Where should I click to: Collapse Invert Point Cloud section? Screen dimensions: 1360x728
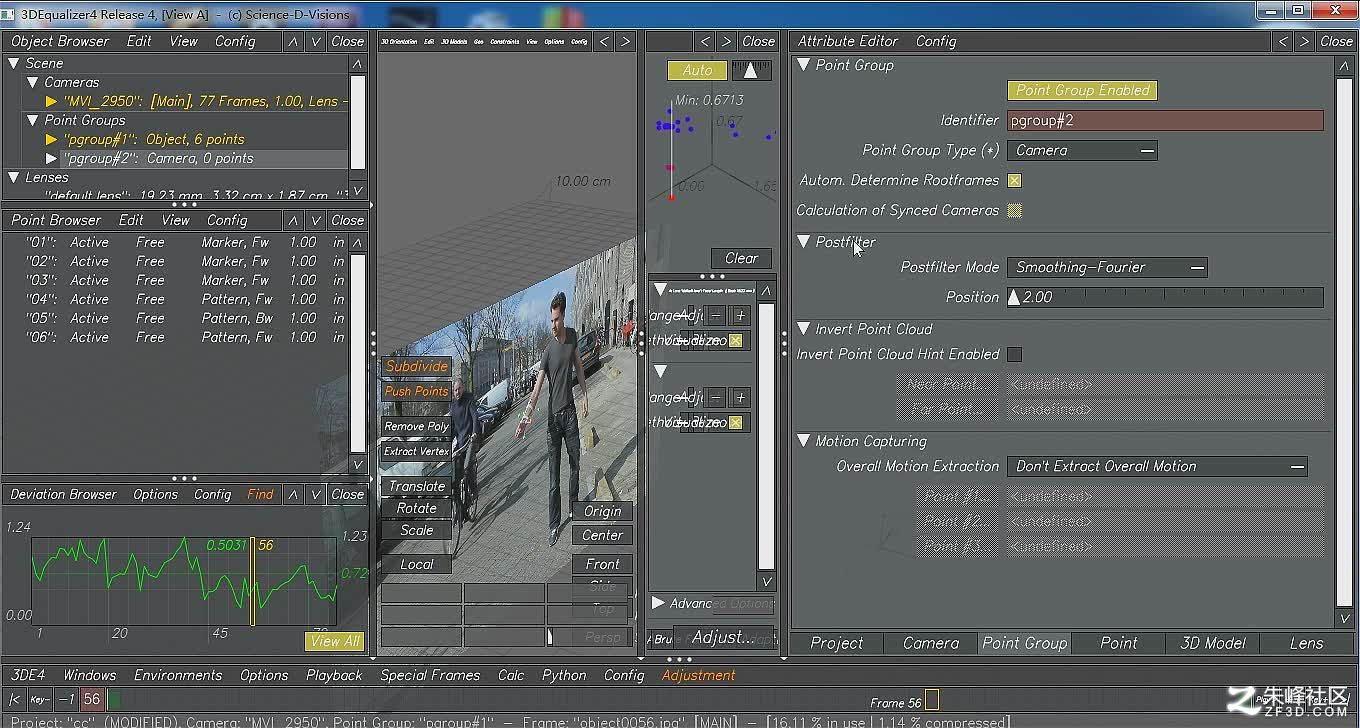click(x=804, y=329)
